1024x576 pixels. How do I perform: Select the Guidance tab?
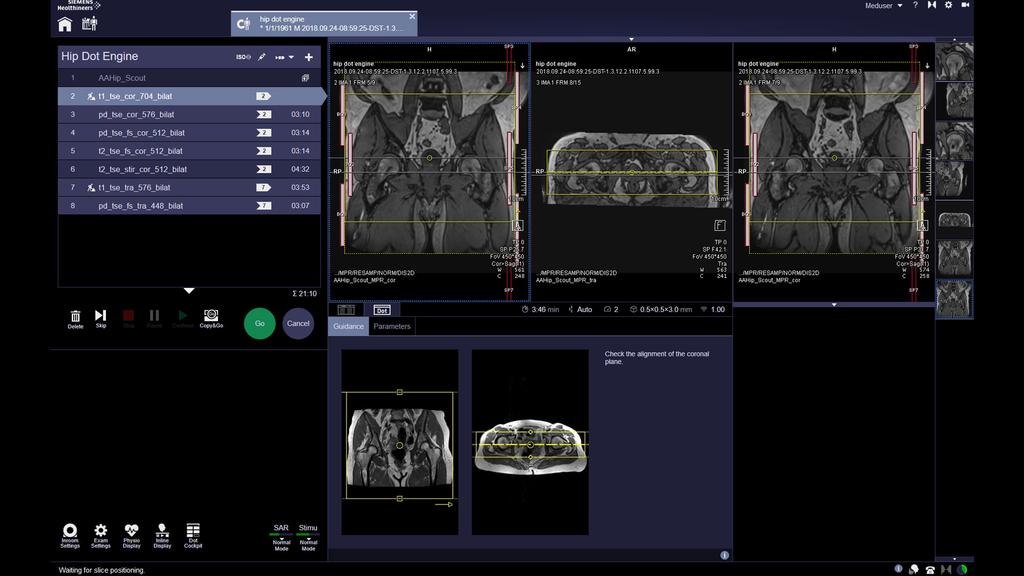[x=349, y=326]
